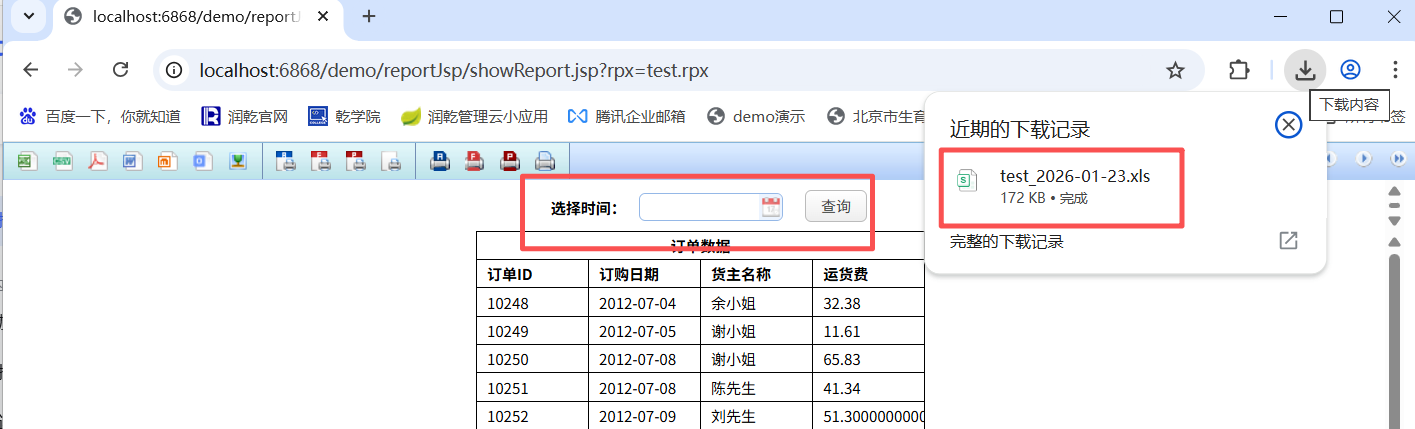Click plain white-page printer icon
Image resolution: width=1415 pixels, height=429 pixels.
coord(392,160)
